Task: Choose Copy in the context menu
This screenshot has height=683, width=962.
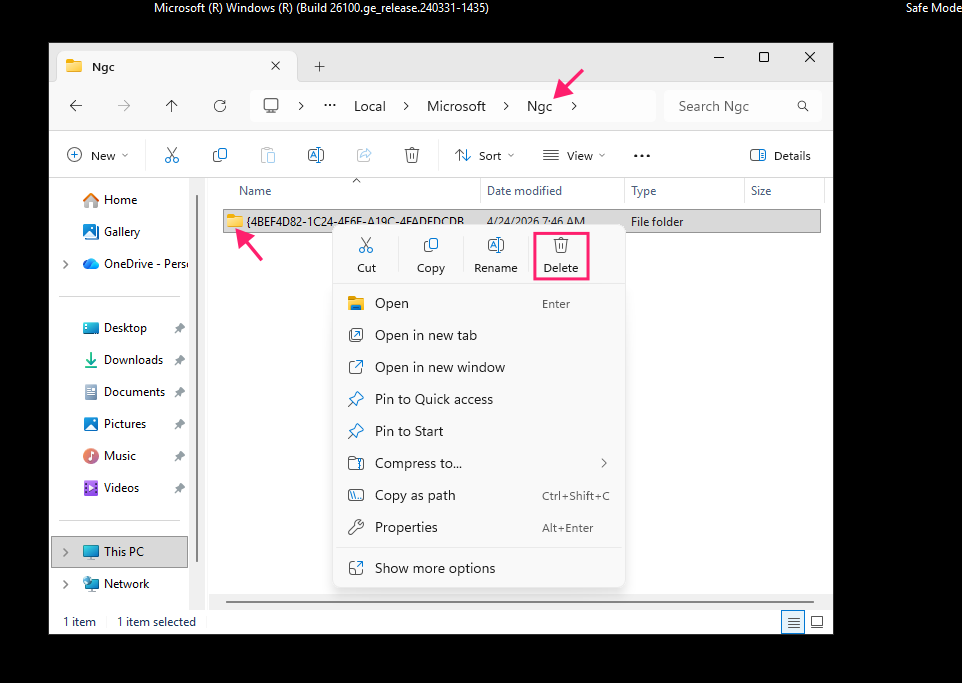Action: [431, 255]
